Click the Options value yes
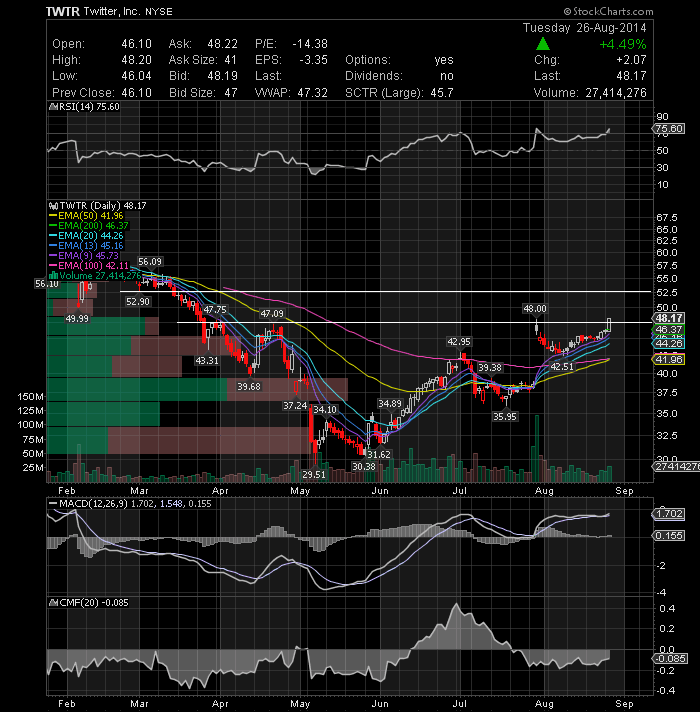The image size is (700, 712). point(444,60)
